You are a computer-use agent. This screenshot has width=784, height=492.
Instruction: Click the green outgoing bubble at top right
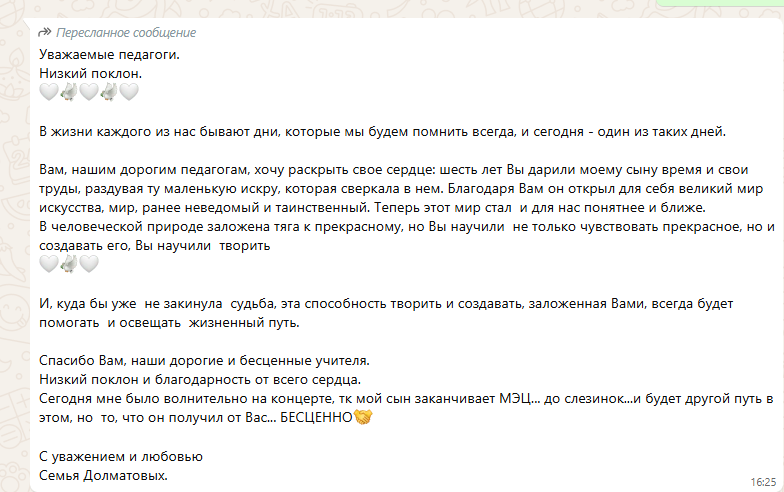720,2
